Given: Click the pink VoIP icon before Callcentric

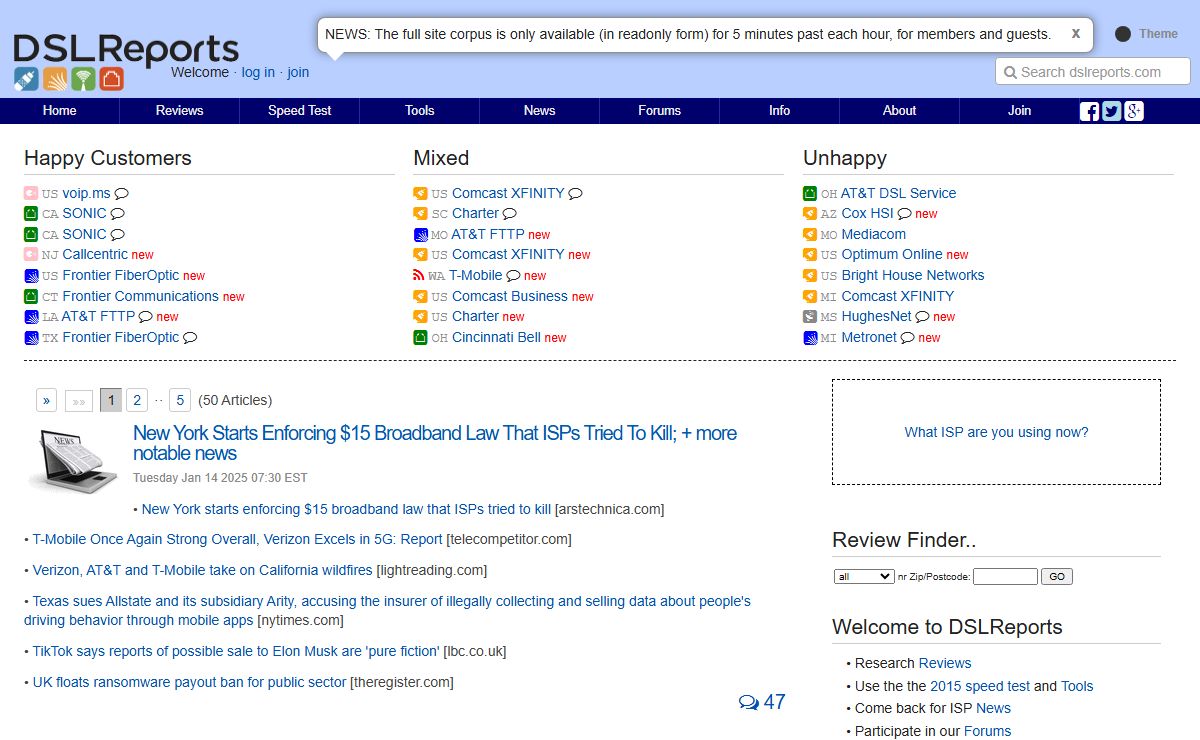Looking at the screenshot, I should pos(31,255).
